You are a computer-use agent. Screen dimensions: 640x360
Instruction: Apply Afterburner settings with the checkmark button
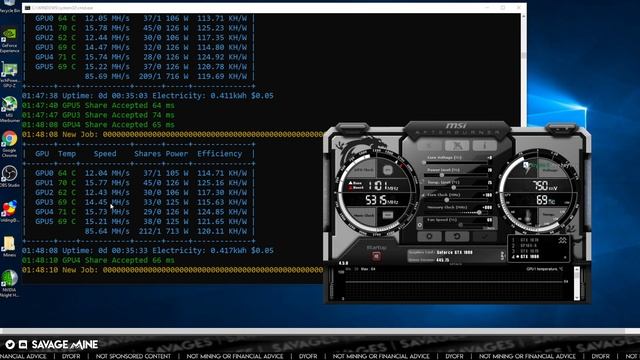[484, 236]
